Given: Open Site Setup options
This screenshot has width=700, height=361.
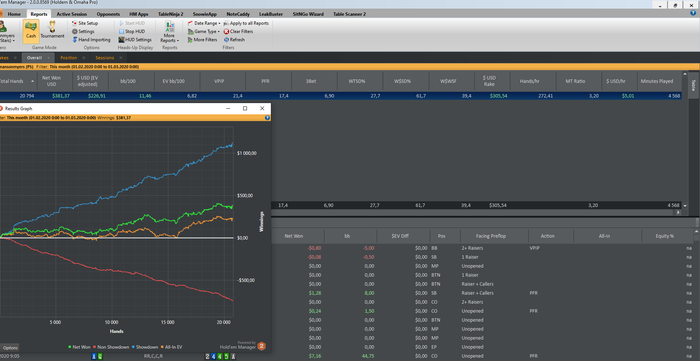Looking at the screenshot, I should [x=85, y=23].
